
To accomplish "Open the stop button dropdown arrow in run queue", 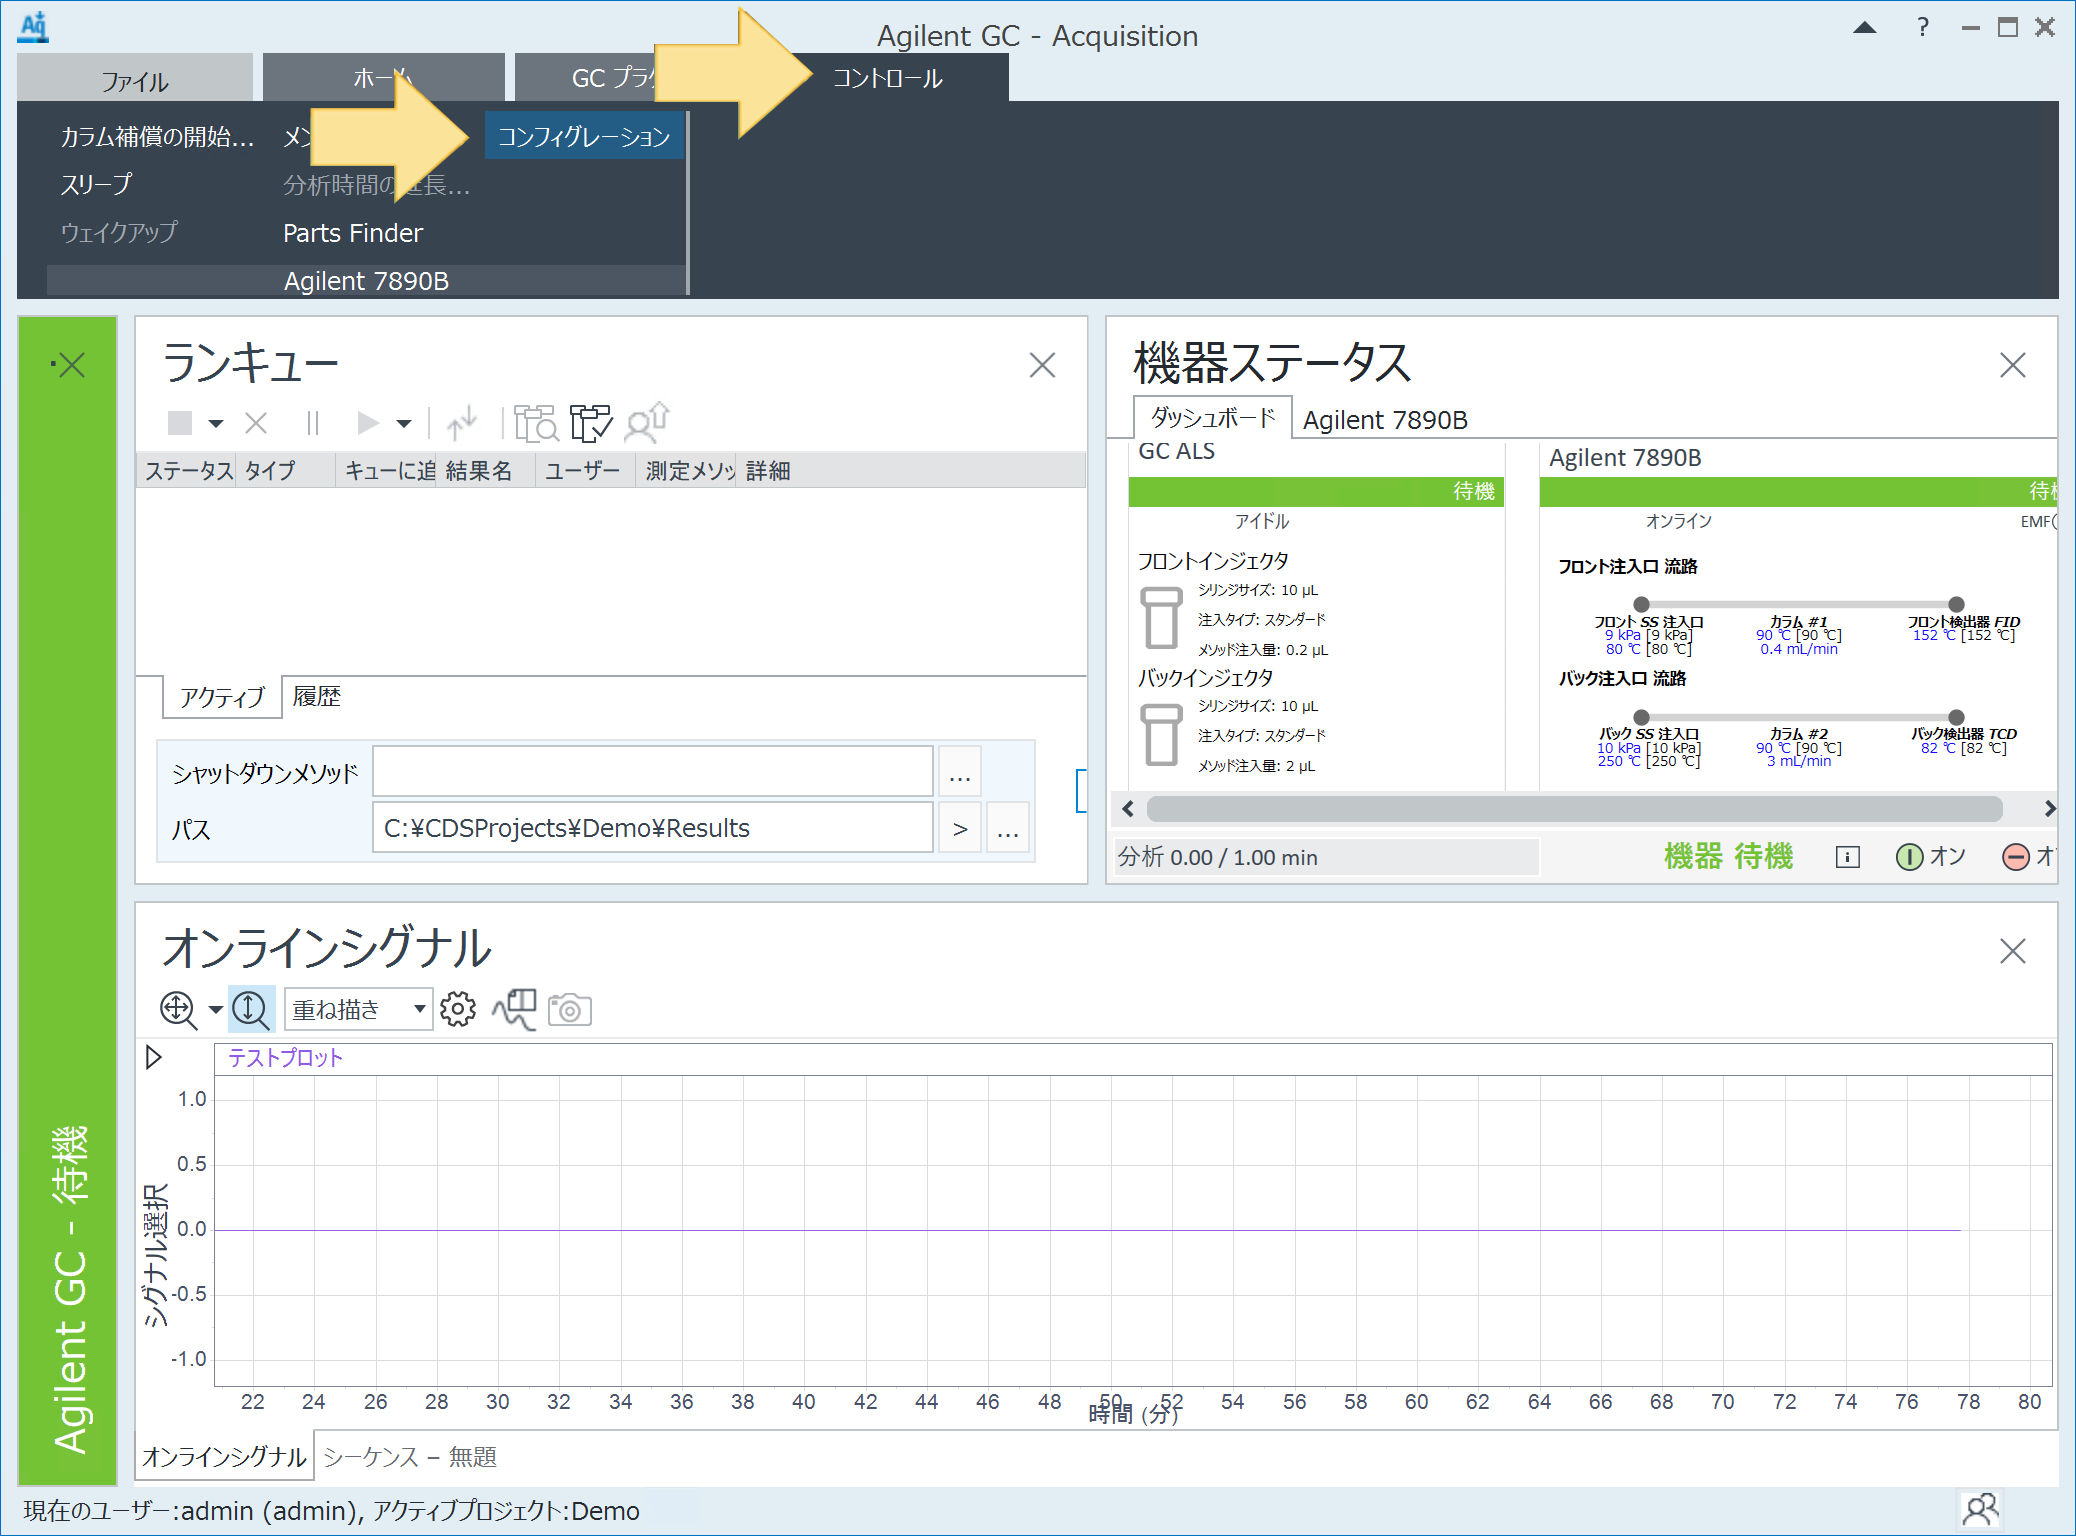I will point(215,424).
